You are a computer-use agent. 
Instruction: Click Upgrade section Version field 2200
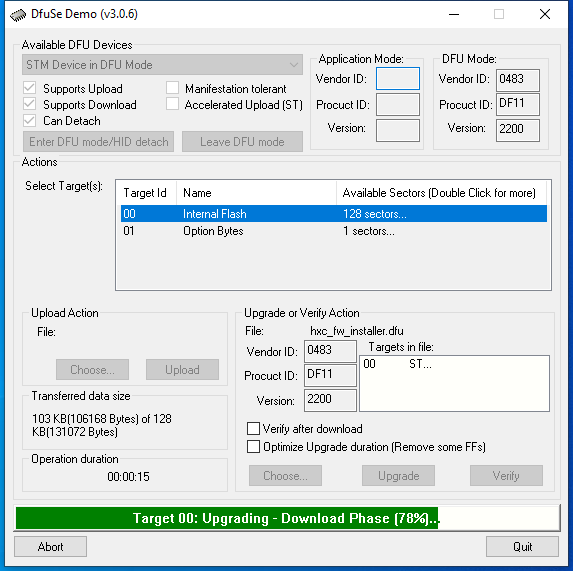tap(330, 400)
